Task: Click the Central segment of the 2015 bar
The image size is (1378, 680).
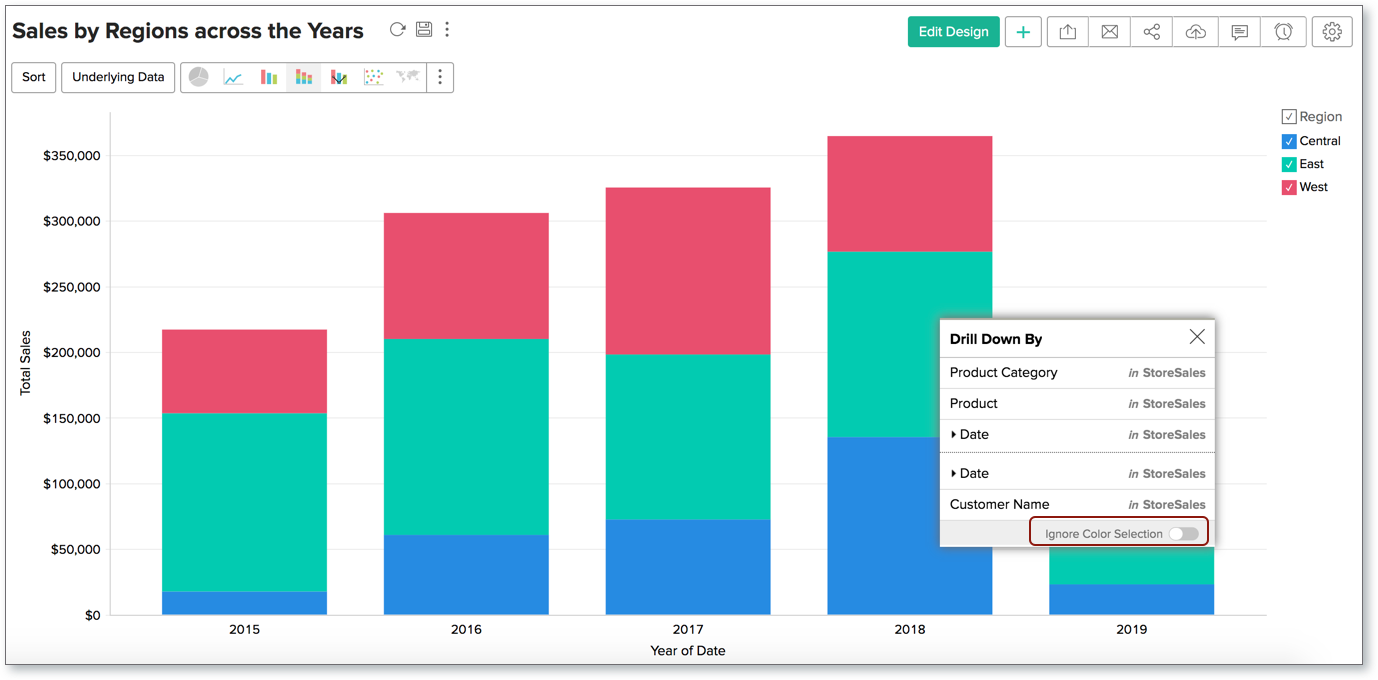Action: (x=244, y=603)
